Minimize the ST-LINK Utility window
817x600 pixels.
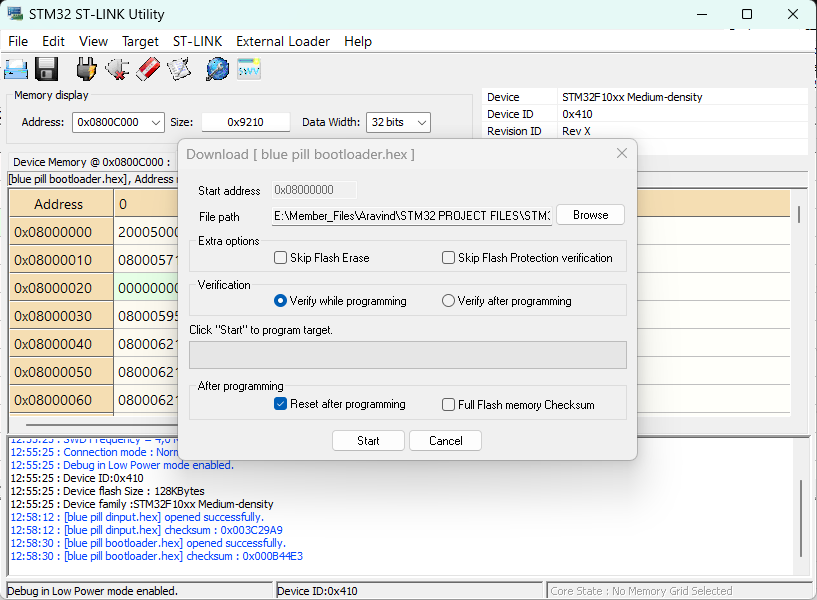[x=702, y=14]
